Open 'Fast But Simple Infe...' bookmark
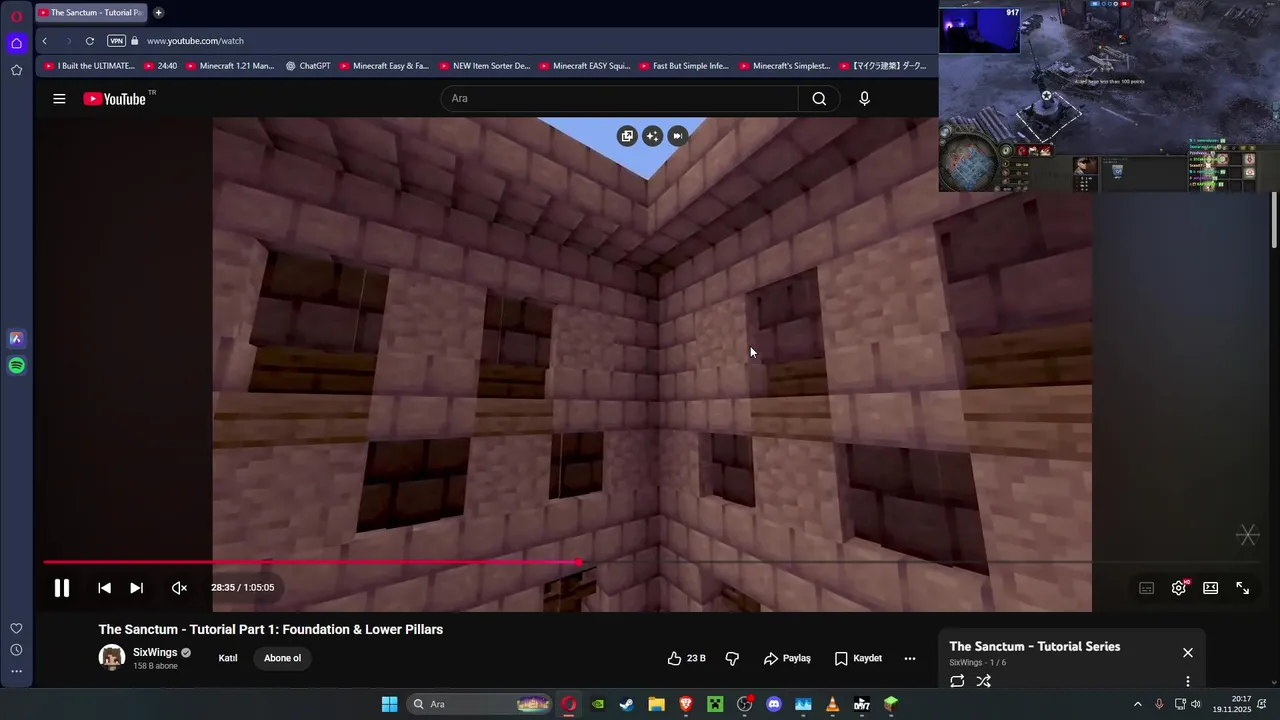1280x720 pixels. pyautogui.click(x=684, y=66)
